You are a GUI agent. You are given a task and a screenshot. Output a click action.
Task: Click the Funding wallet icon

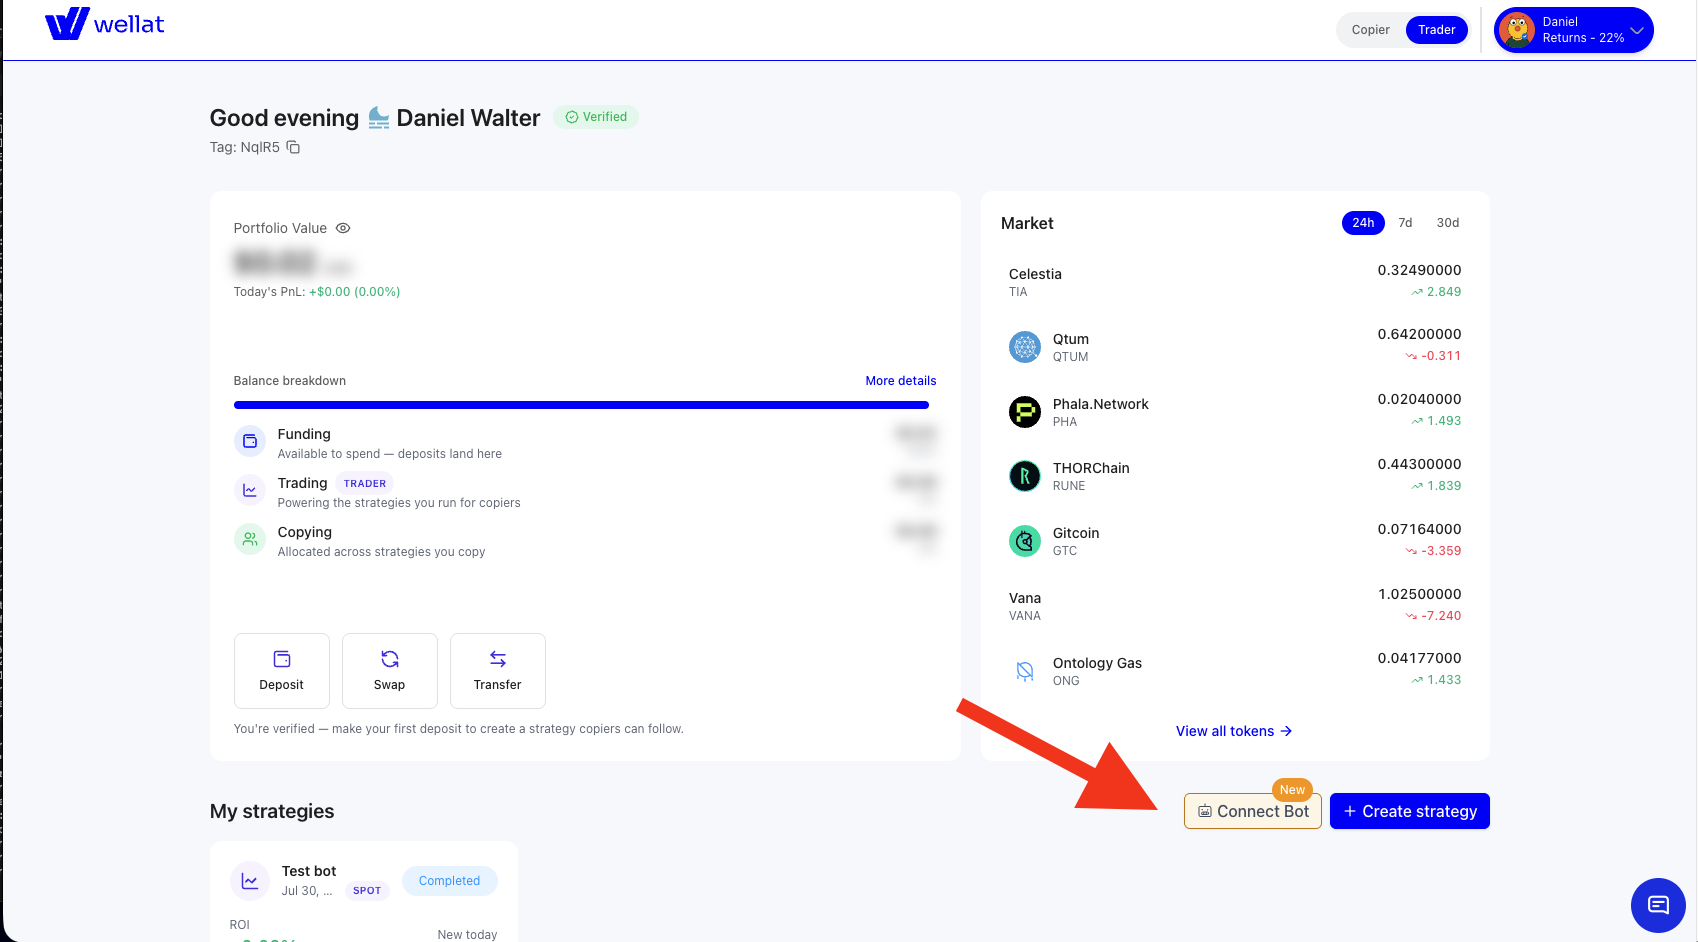pos(250,441)
